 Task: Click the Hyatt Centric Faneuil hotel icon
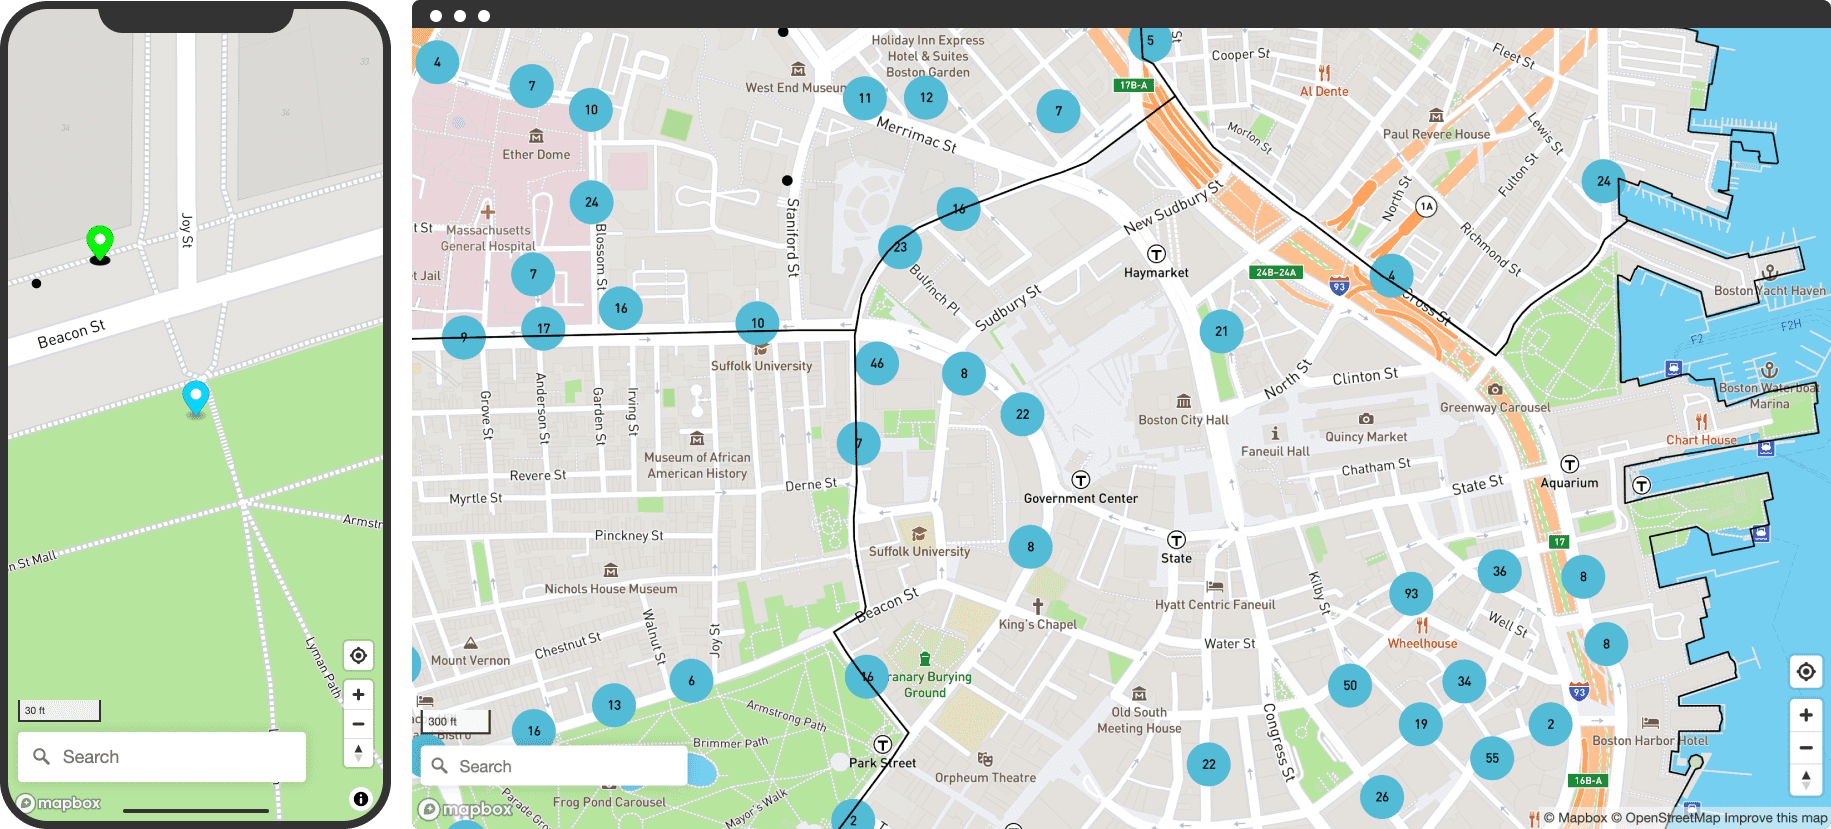(1215, 587)
